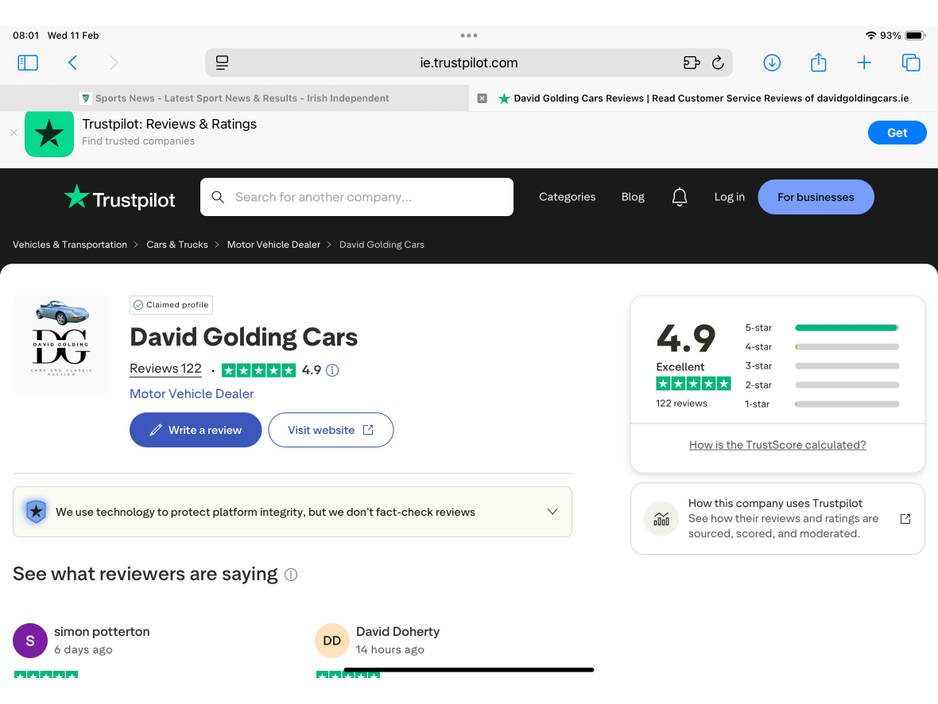The width and height of the screenshot is (938, 704).
Task: Click the Write a review button
Action: pos(195,430)
